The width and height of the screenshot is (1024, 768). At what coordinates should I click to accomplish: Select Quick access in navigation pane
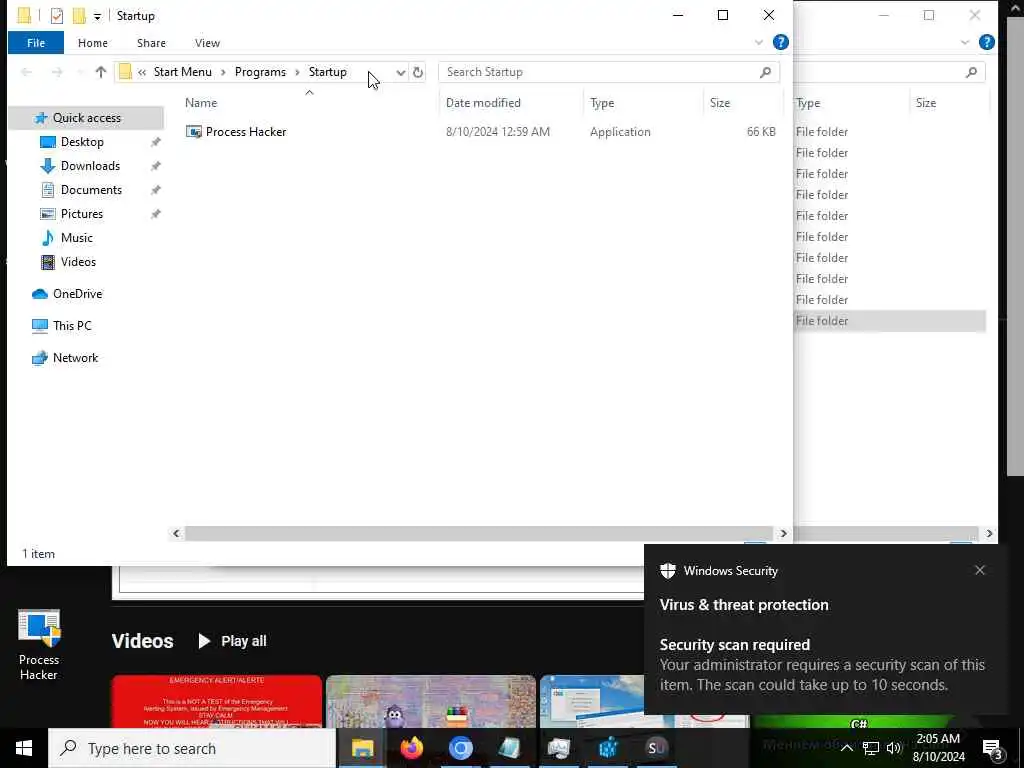pos(86,118)
